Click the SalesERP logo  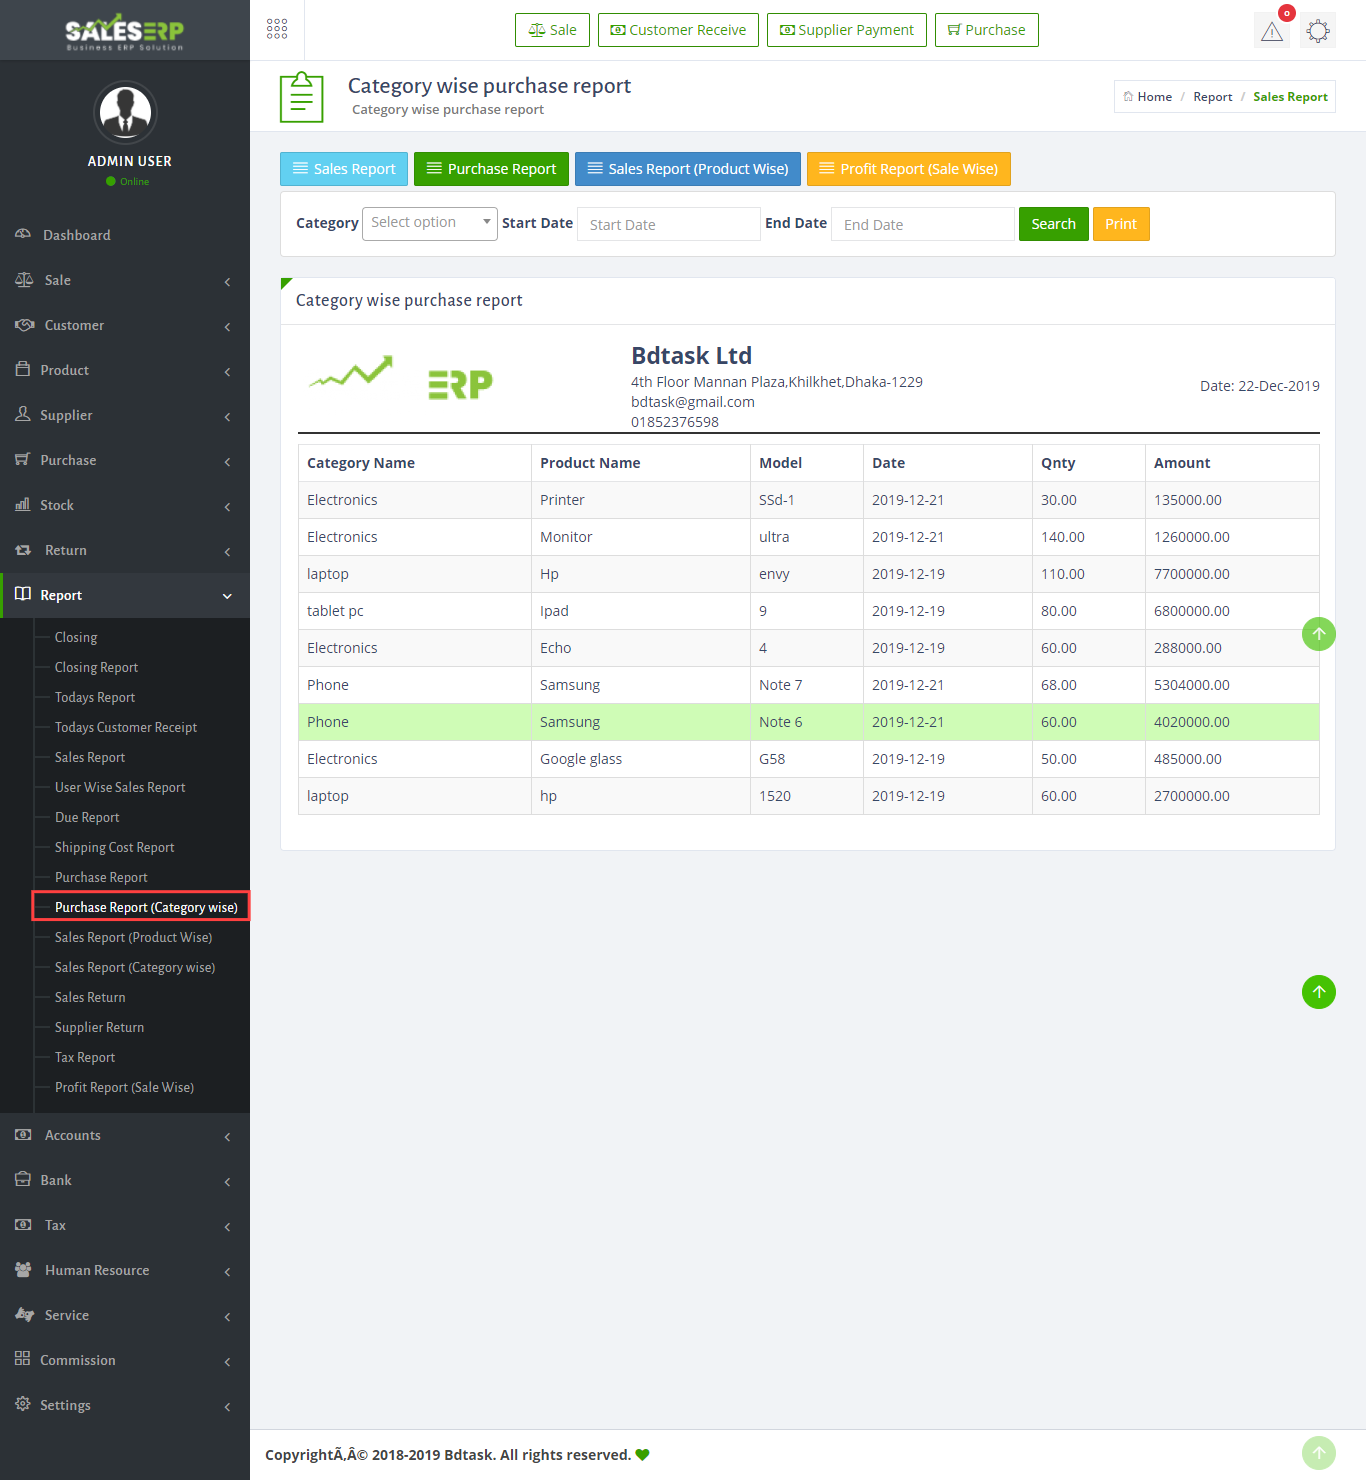click(125, 31)
